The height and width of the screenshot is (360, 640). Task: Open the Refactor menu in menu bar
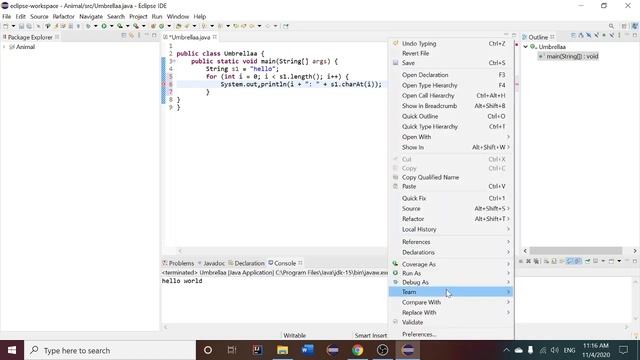tap(64, 16)
